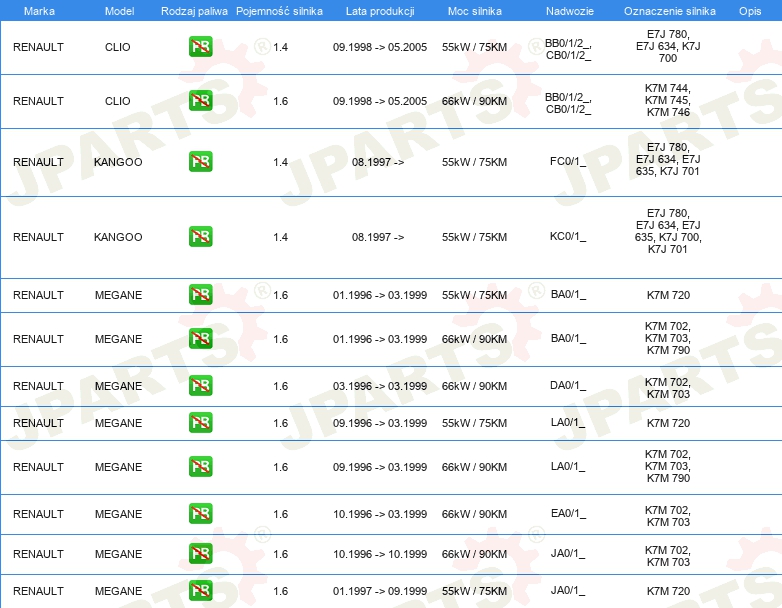The height and width of the screenshot is (608, 782).
Task: Click the Opis column header
Action: [749, 10]
